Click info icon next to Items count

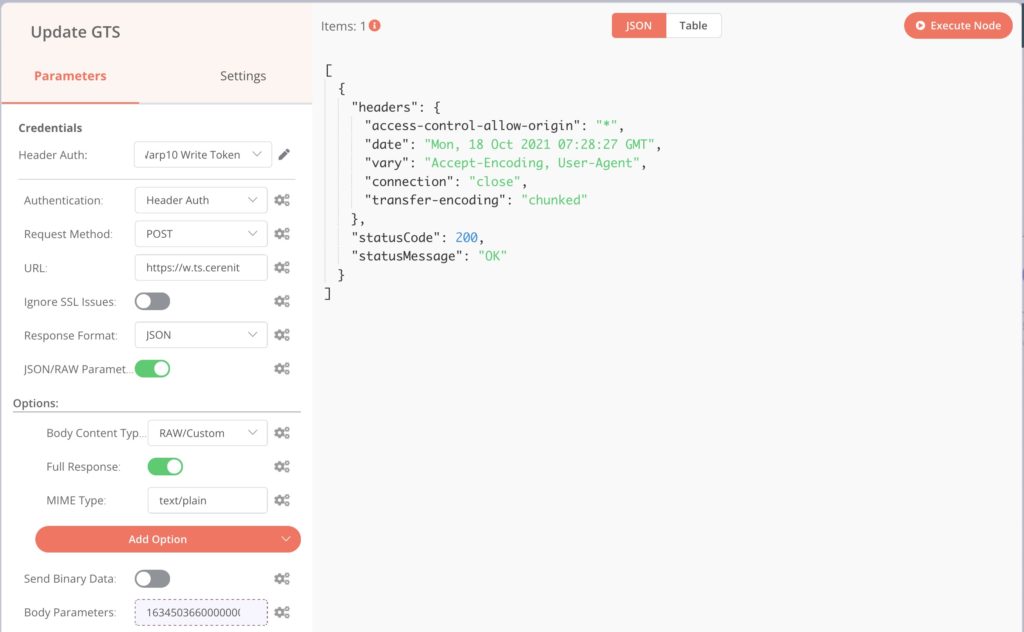375,26
